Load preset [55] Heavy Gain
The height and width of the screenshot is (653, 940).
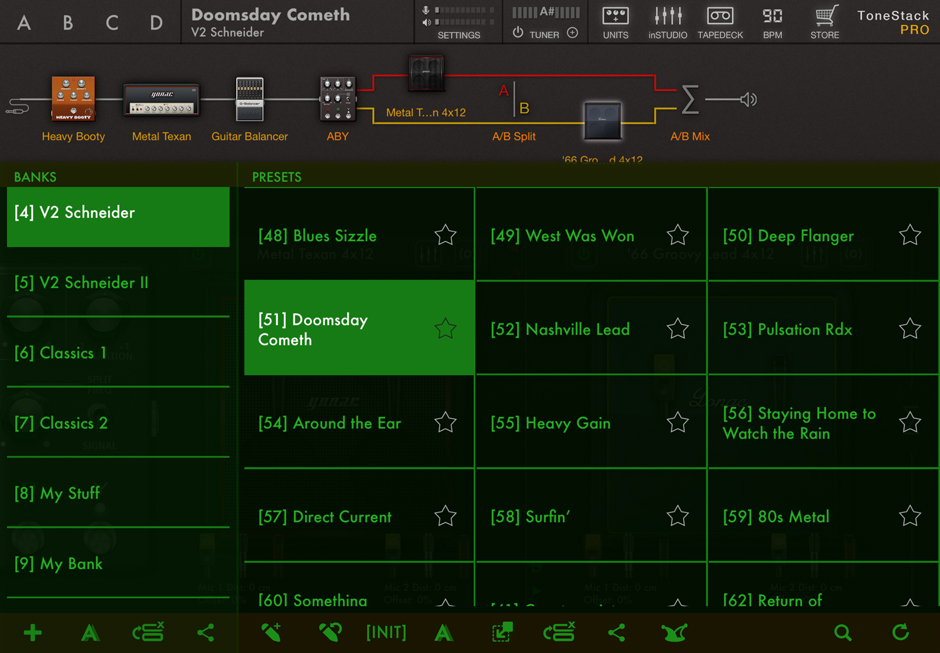tap(591, 421)
